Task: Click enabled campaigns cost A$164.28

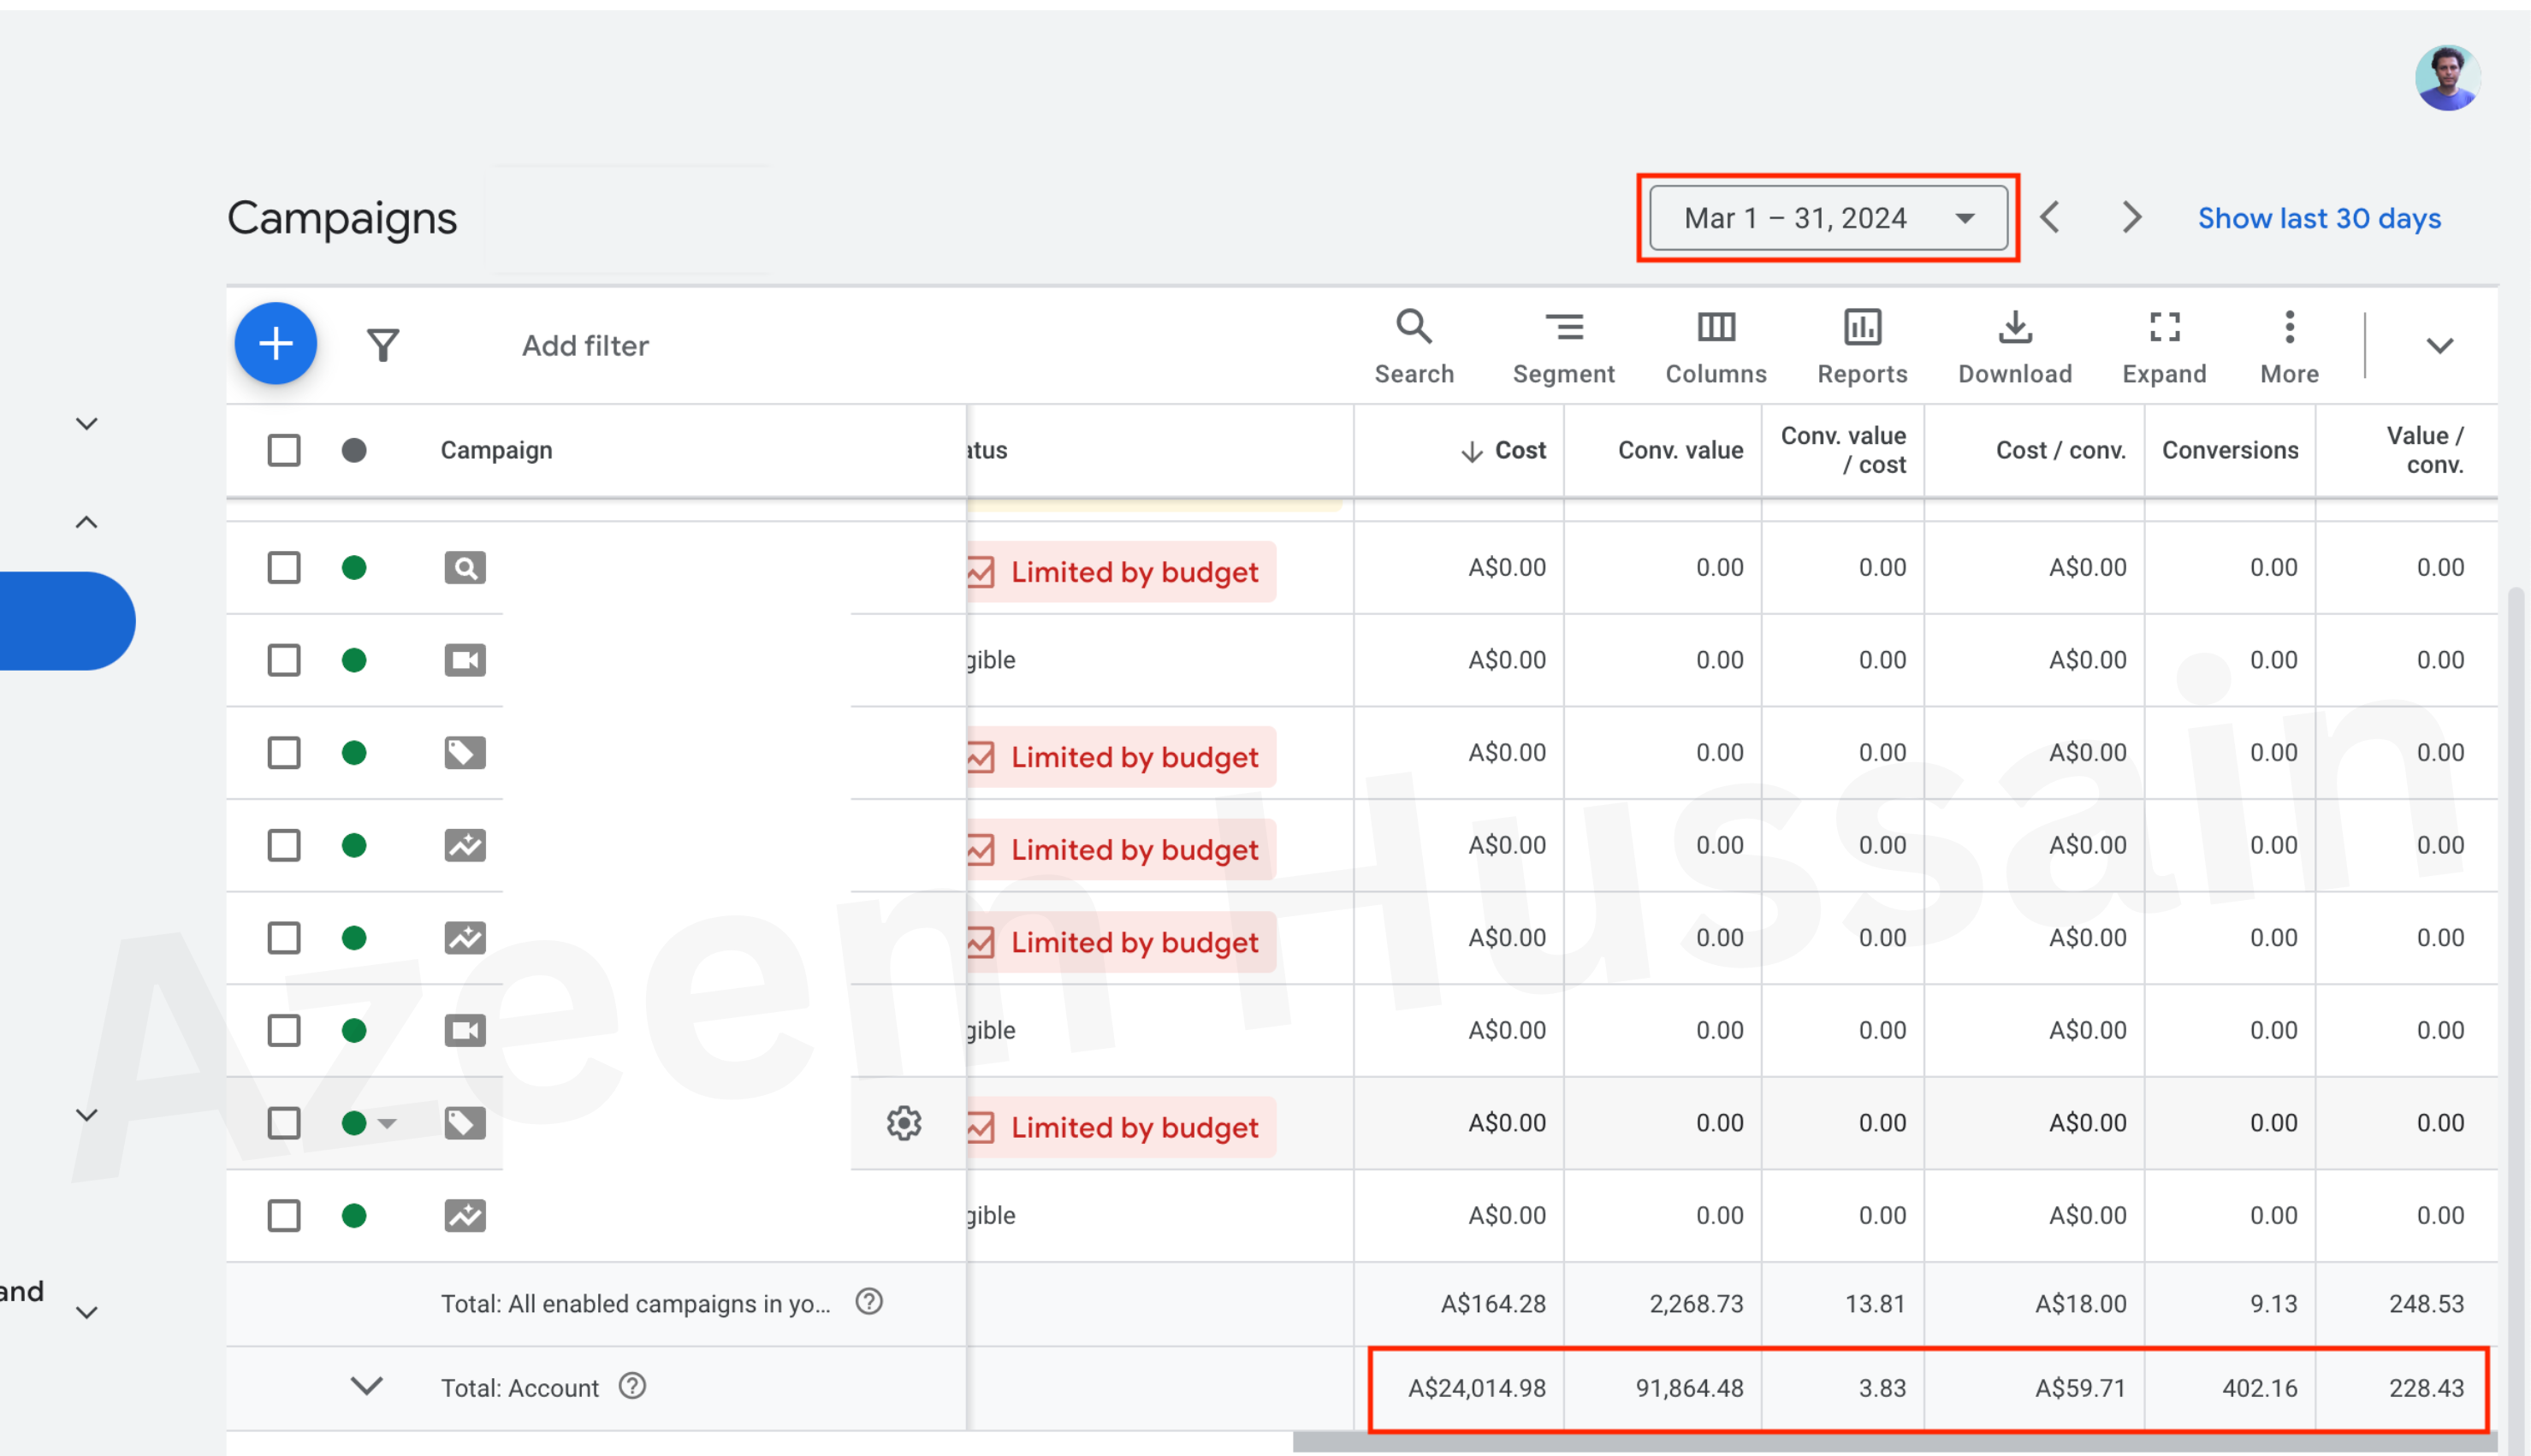Action: 1493,1304
